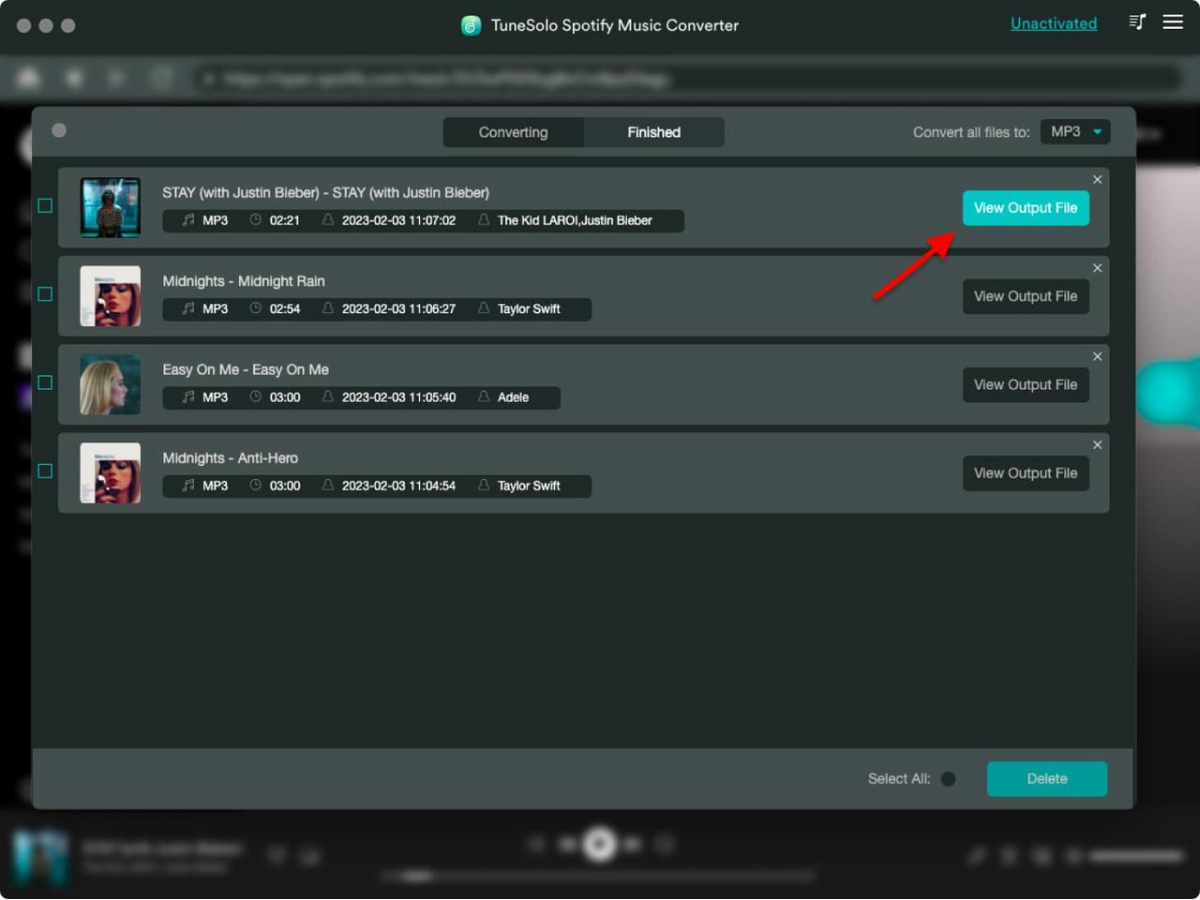Open the hamburger menu in title bar

(1173, 22)
